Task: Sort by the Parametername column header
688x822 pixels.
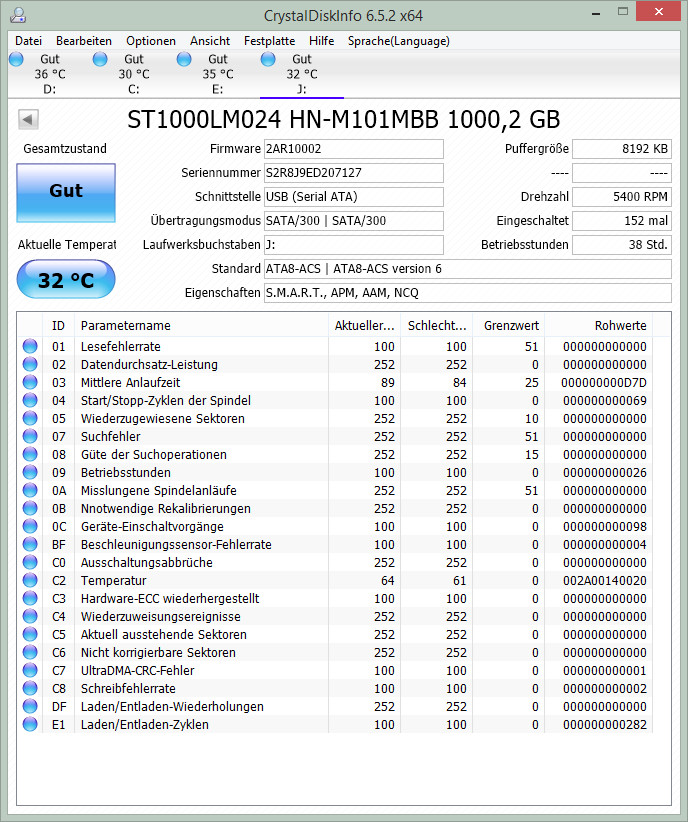Action: click(201, 326)
